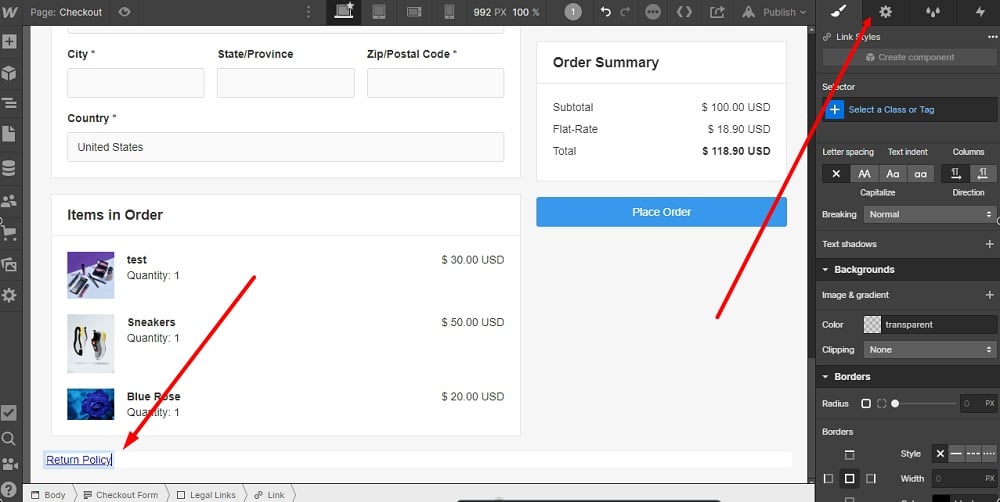Screen dimensions: 1000x502
Task: Open the export code brackets icon
Action: pyautogui.click(x=684, y=11)
